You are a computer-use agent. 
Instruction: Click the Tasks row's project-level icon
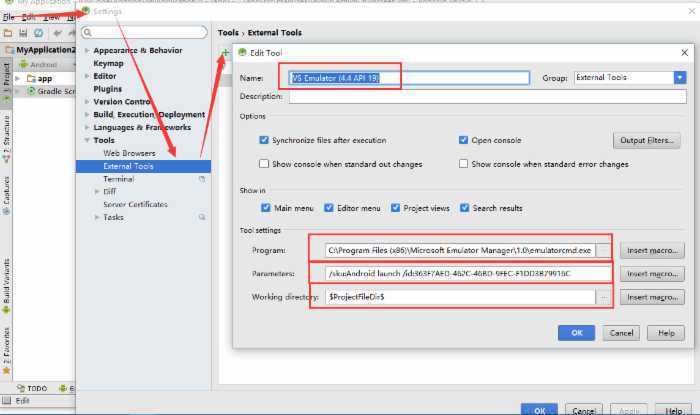tap(202, 217)
